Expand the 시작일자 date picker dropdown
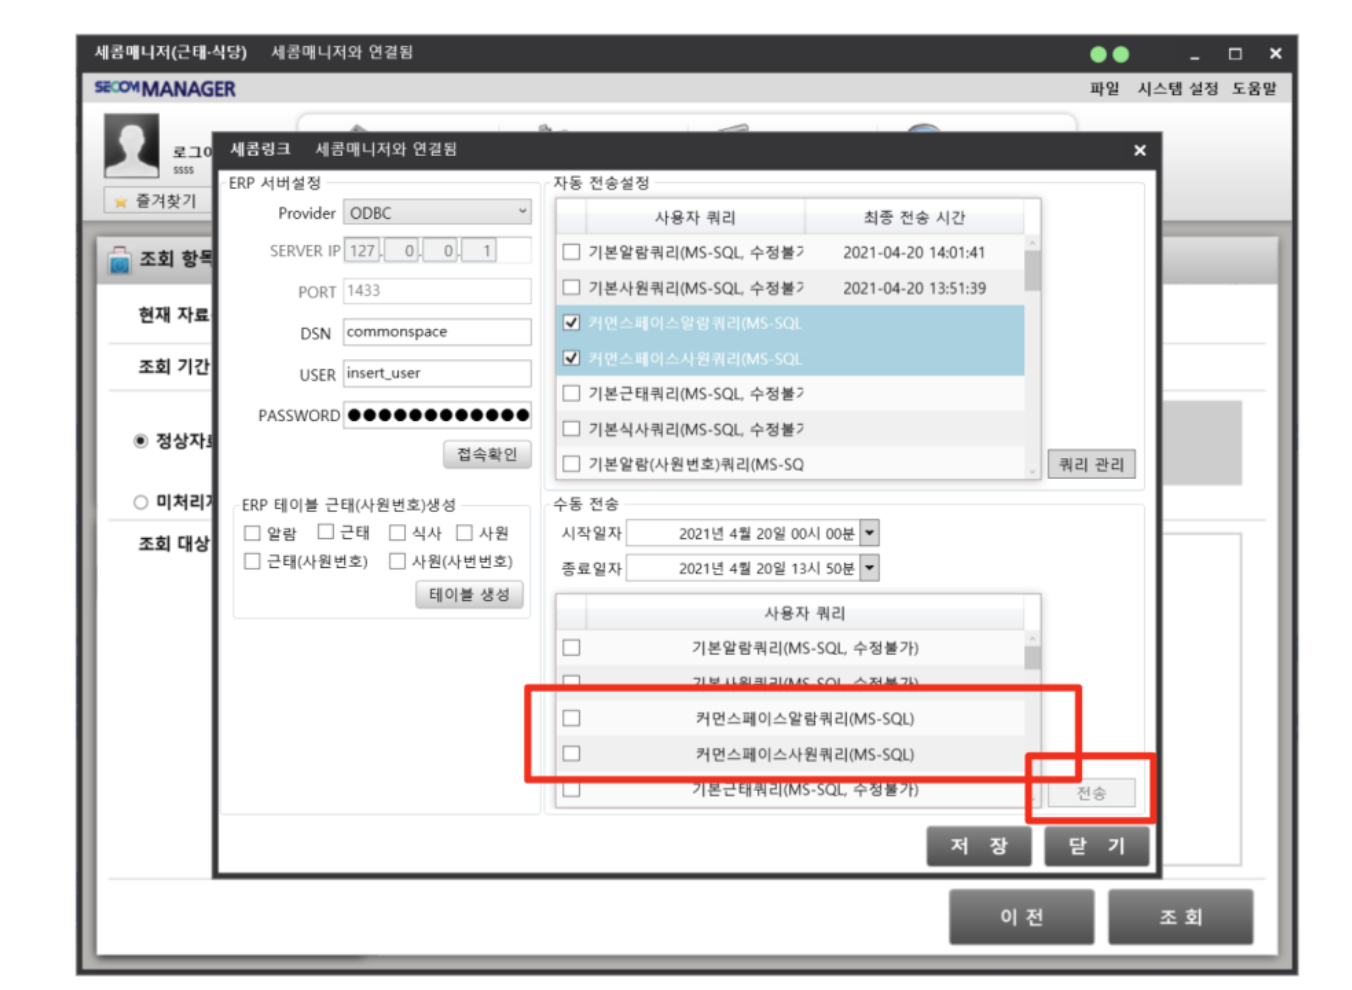Screen dimensions: 1352x990 [x=869, y=533]
